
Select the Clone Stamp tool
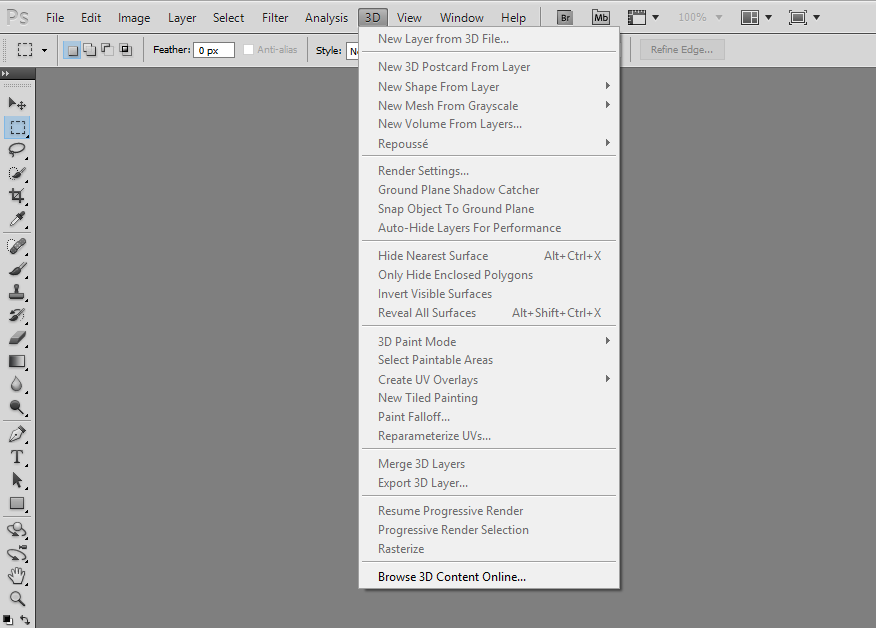click(x=17, y=292)
